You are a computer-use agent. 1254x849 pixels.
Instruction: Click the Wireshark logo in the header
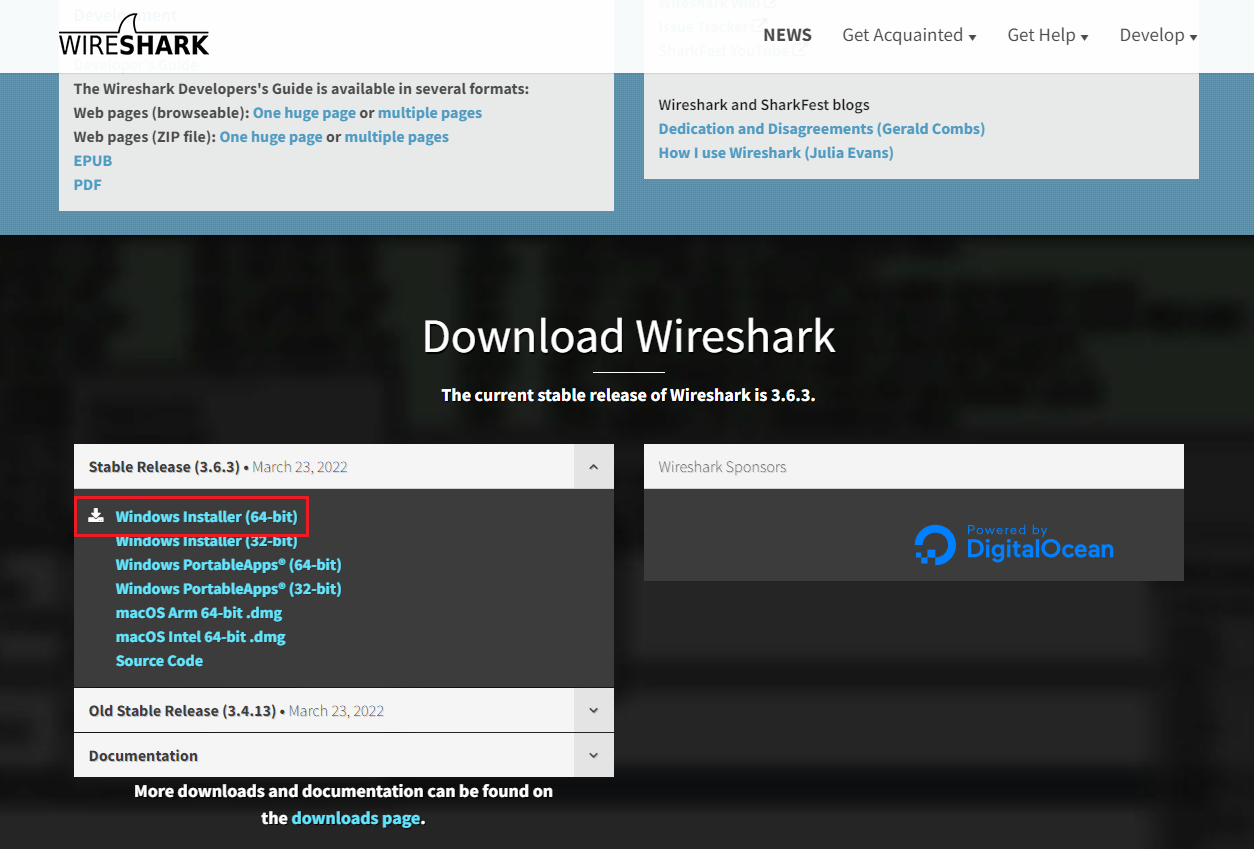tap(134, 35)
